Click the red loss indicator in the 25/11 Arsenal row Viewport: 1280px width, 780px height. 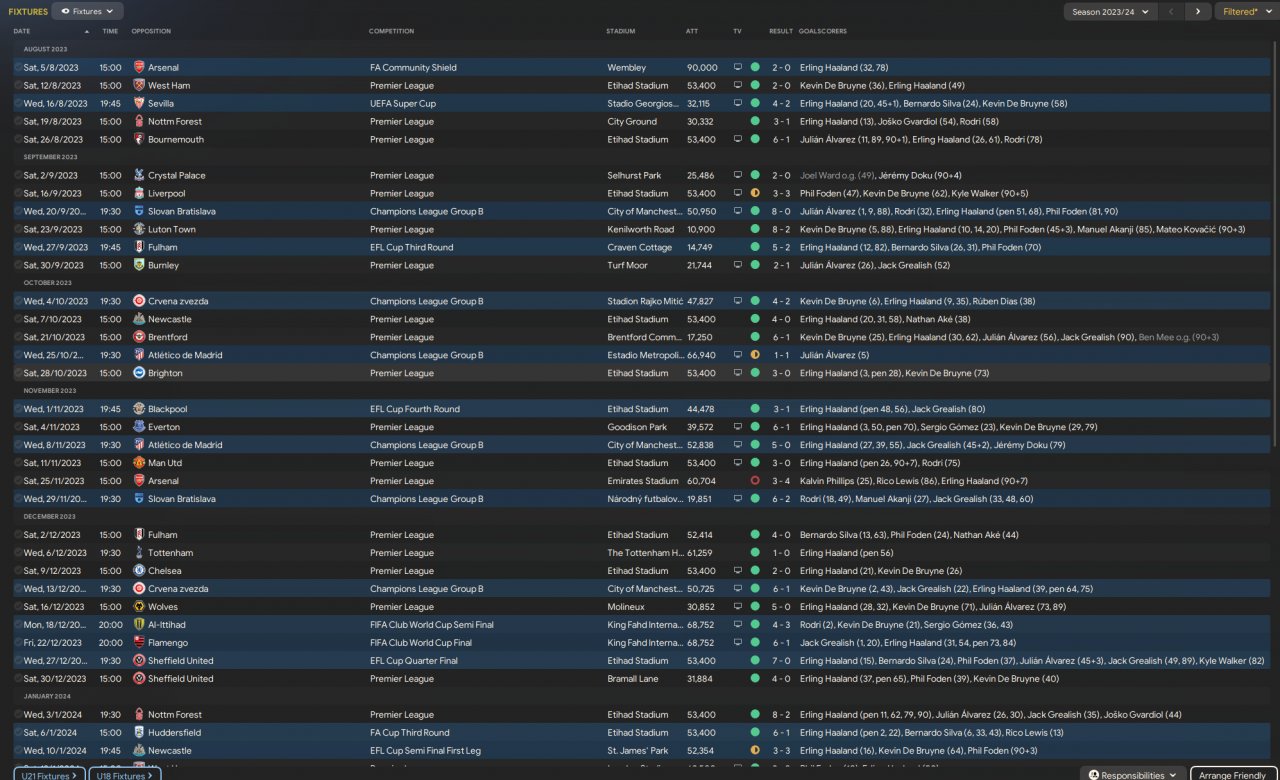click(755, 482)
